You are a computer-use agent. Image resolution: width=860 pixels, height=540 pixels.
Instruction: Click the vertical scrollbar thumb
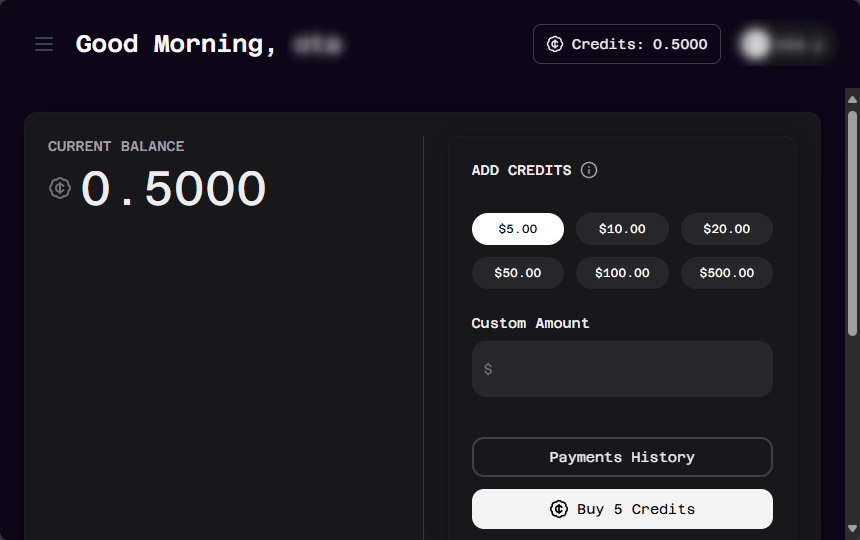(852, 220)
